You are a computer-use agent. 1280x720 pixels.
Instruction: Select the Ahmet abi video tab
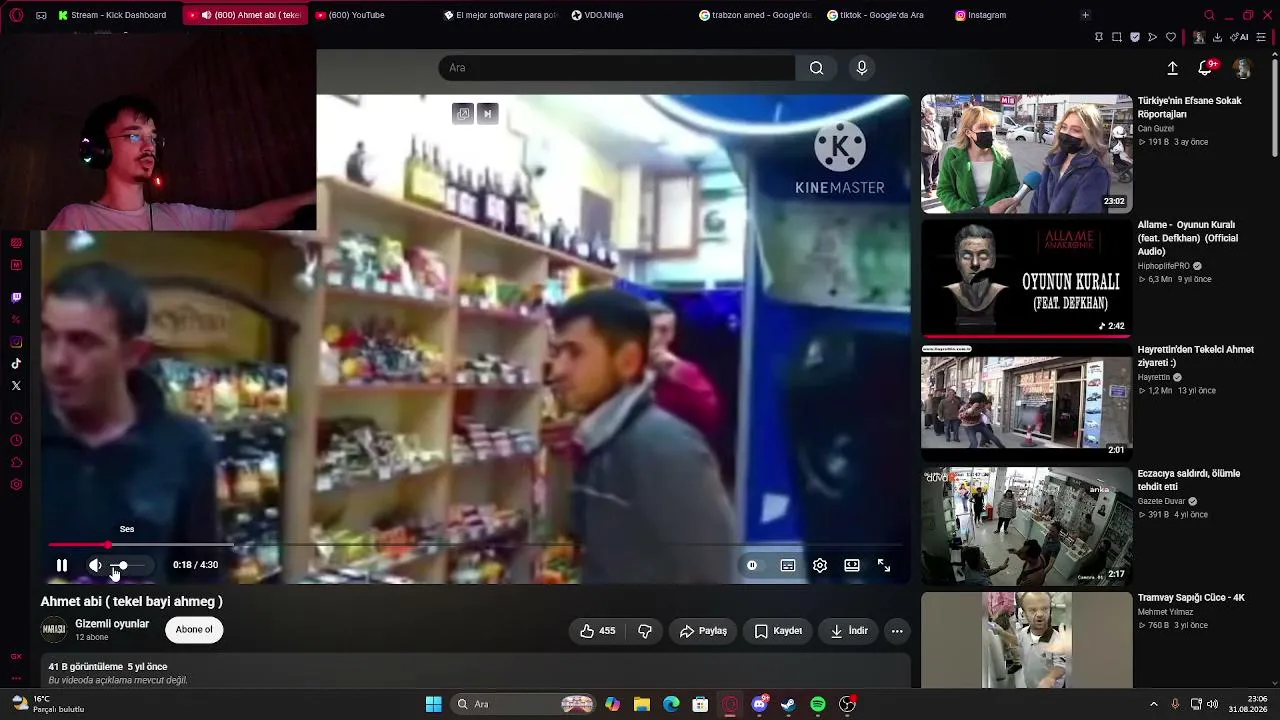tap(246, 15)
